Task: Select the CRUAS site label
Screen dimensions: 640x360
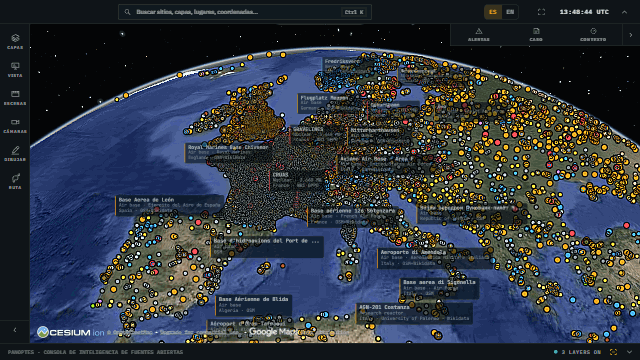Action: tap(297, 180)
